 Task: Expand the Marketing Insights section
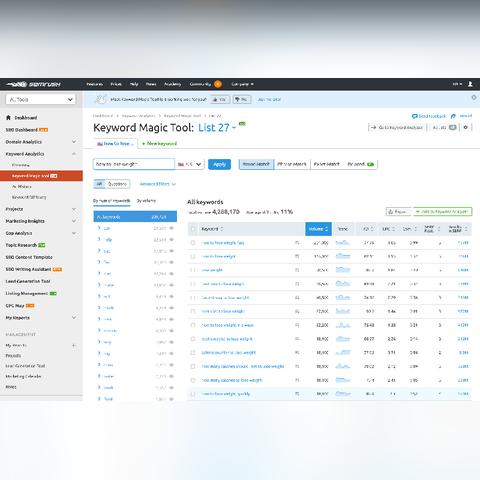pos(74,221)
